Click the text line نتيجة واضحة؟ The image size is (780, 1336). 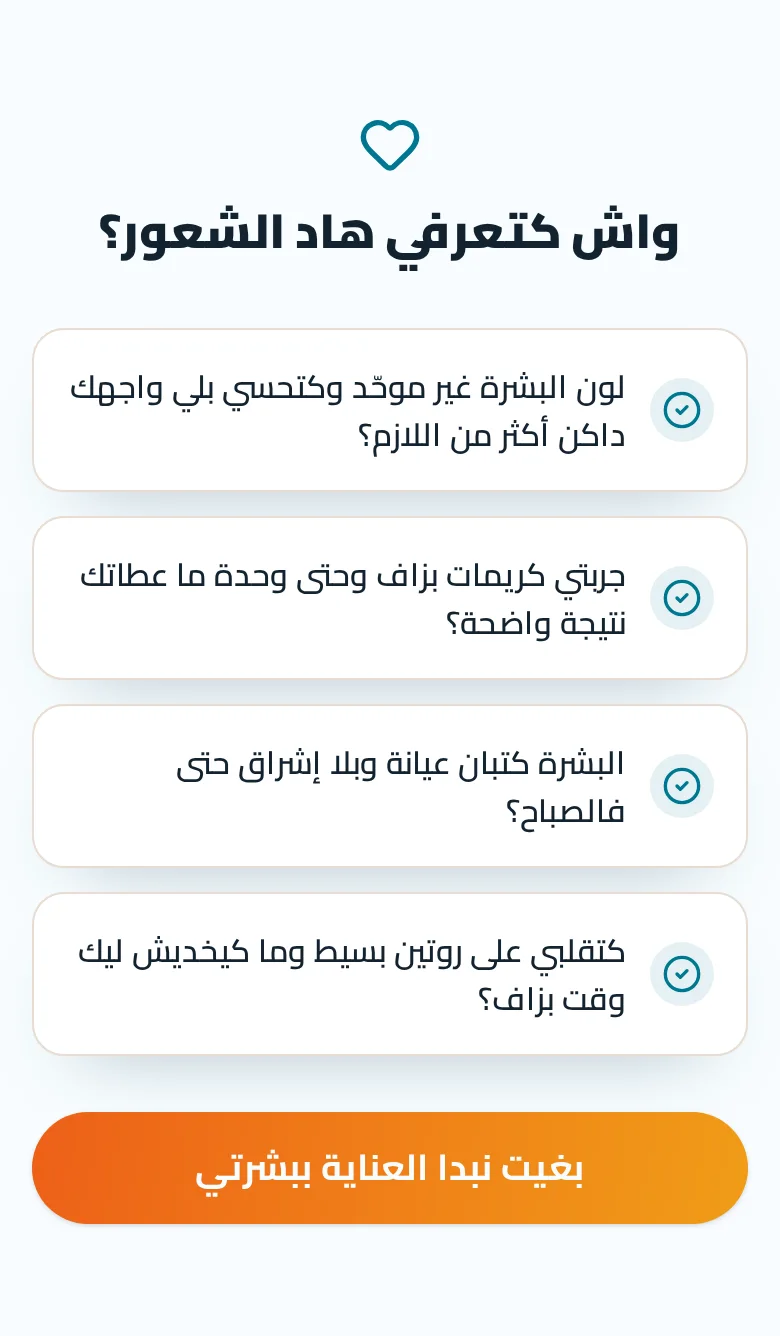(535, 624)
